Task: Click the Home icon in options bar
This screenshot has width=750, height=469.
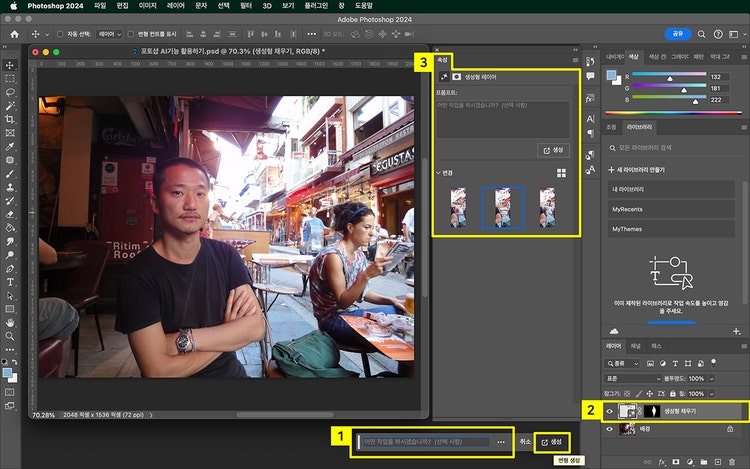Action: pyautogui.click(x=15, y=33)
